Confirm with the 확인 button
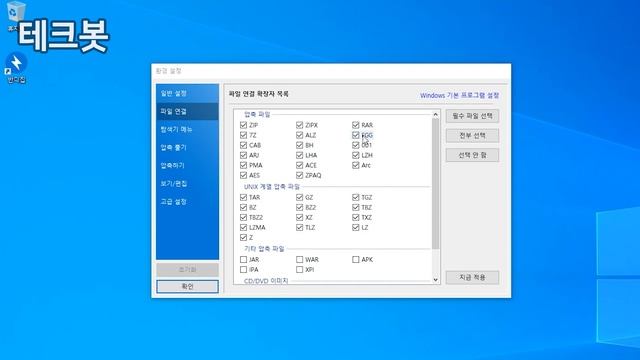Viewport: 640px width, 360px height. (x=187, y=287)
